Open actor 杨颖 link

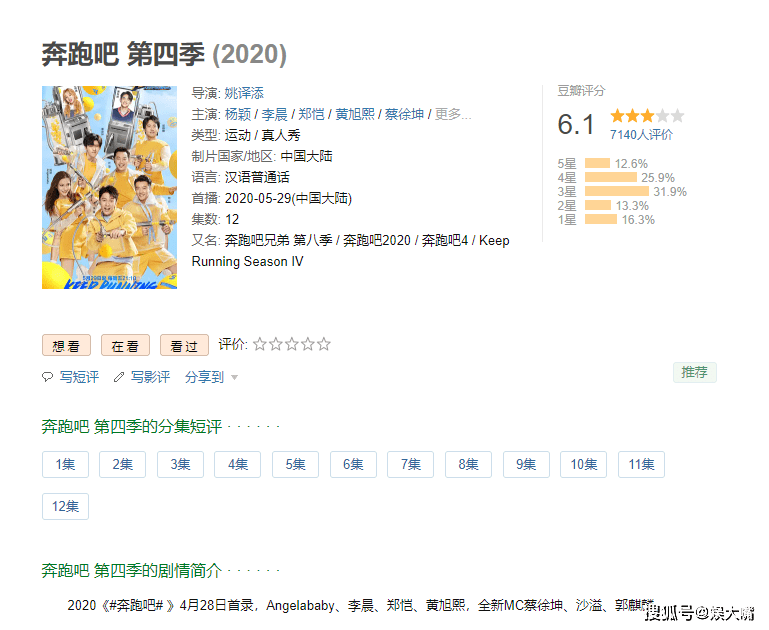coord(238,114)
